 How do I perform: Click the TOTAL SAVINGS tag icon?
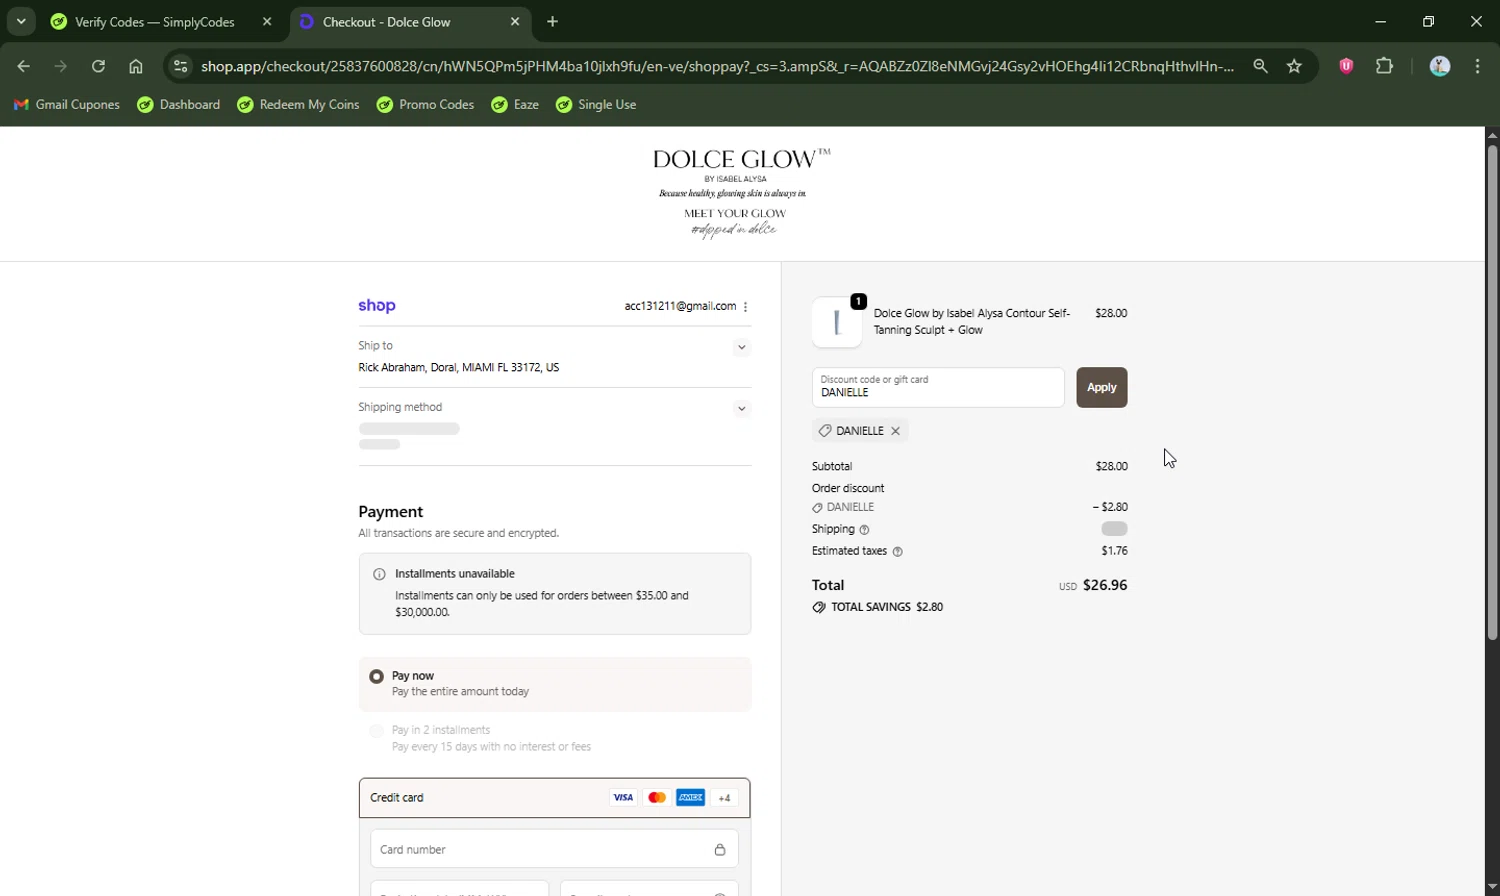(x=819, y=607)
